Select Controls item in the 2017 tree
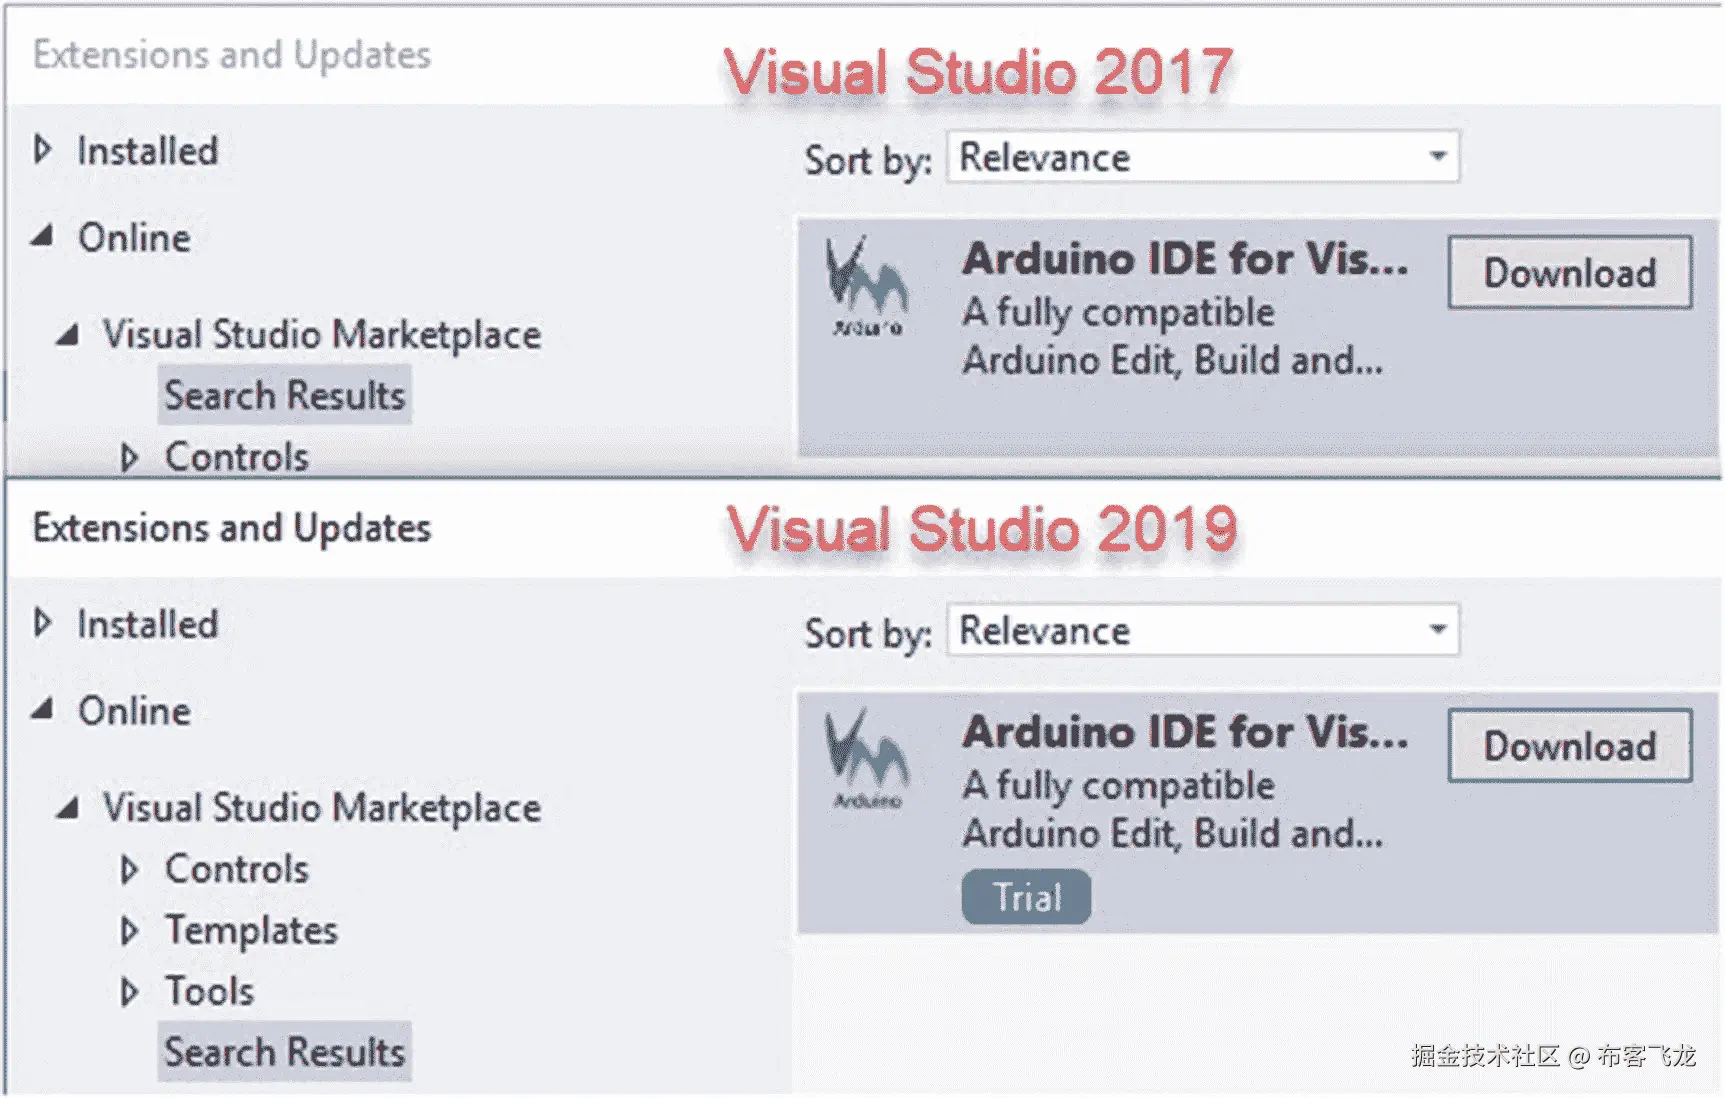 click(237, 457)
